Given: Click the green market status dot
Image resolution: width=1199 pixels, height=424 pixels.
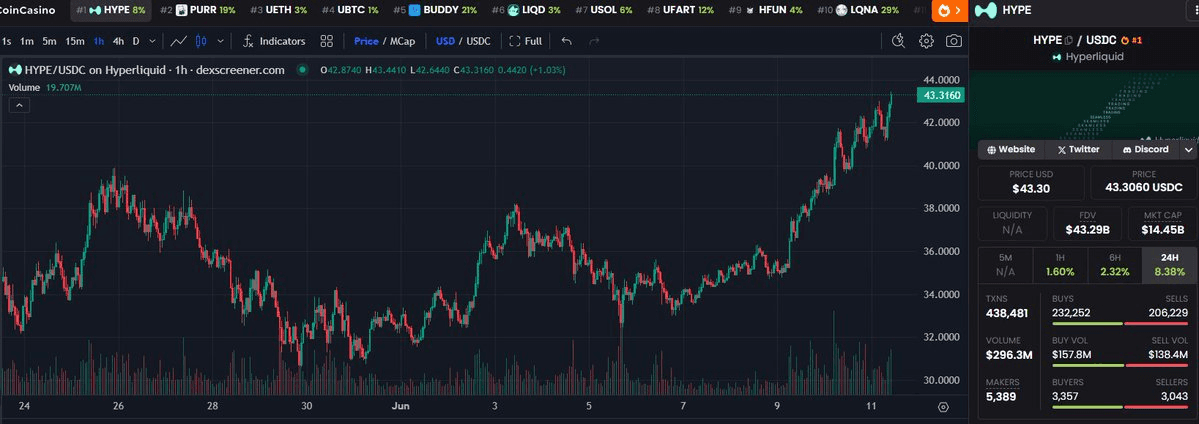Looking at the screenshot, I should (x=303, y=70).
